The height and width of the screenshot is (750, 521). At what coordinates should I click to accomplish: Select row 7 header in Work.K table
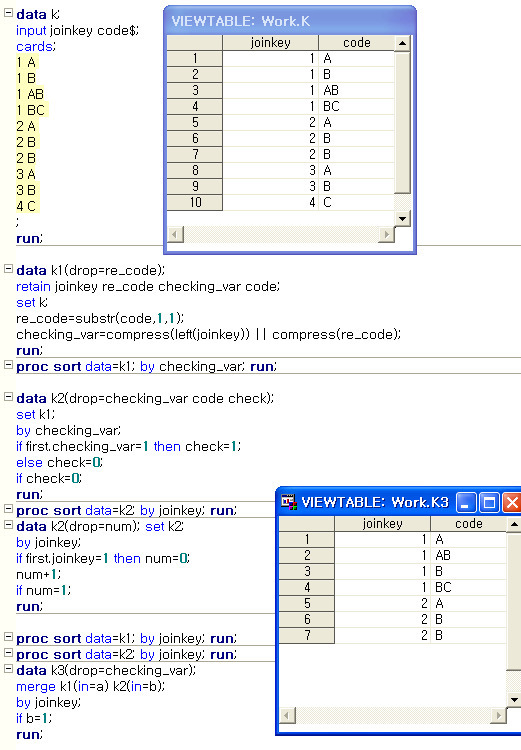tap(195, 154)
